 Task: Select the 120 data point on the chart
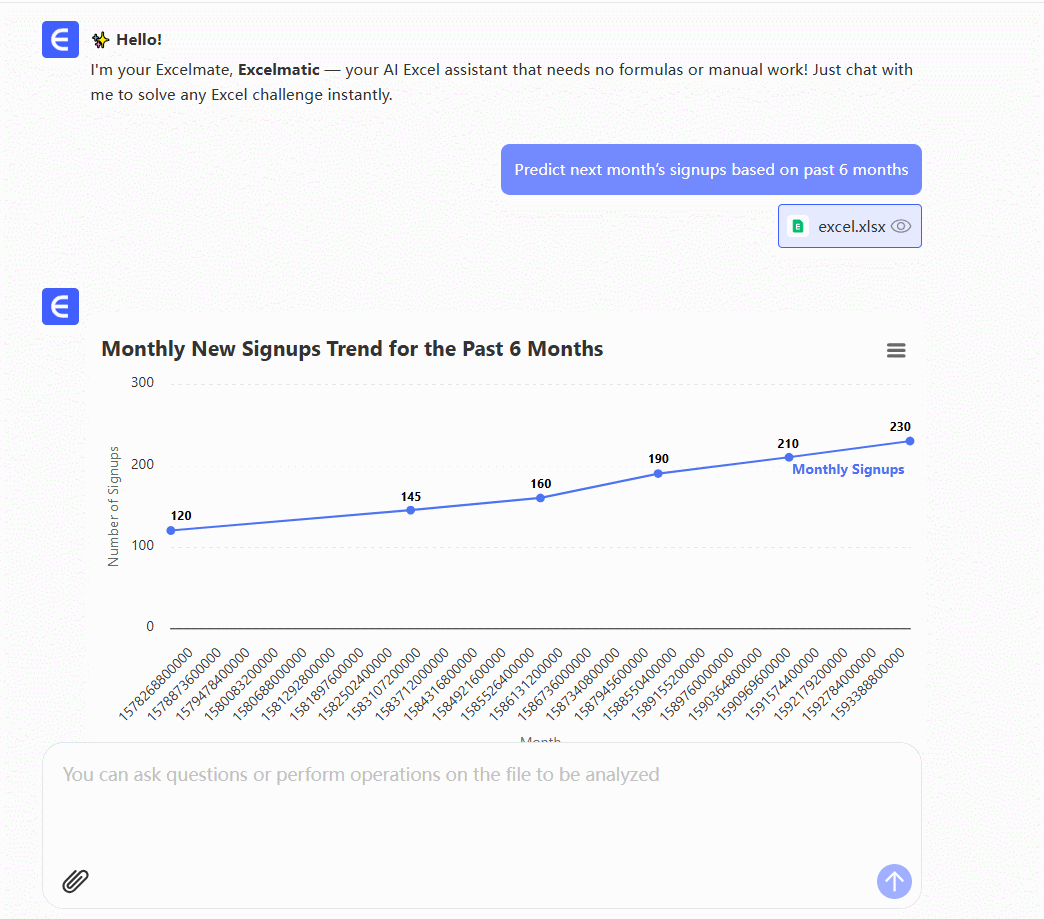pyautogui.click(x=171, y=530)
